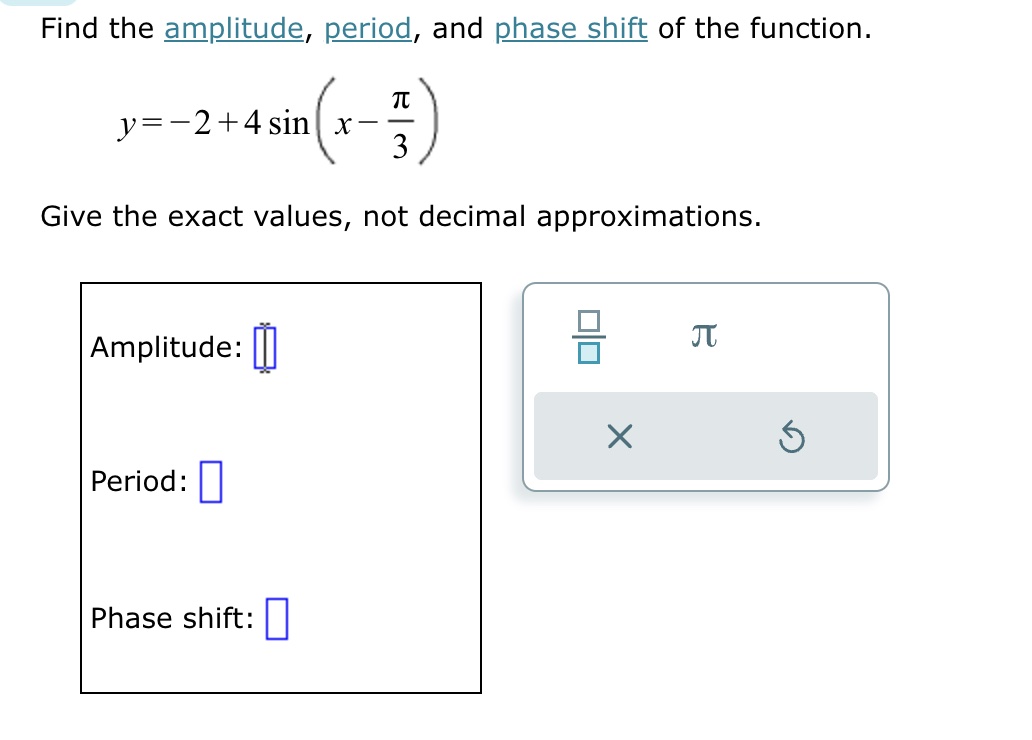The height and width of the screenshot is (740, 1032).
Task: Place cursor in the empty Period field
Action: pos(212,480)
